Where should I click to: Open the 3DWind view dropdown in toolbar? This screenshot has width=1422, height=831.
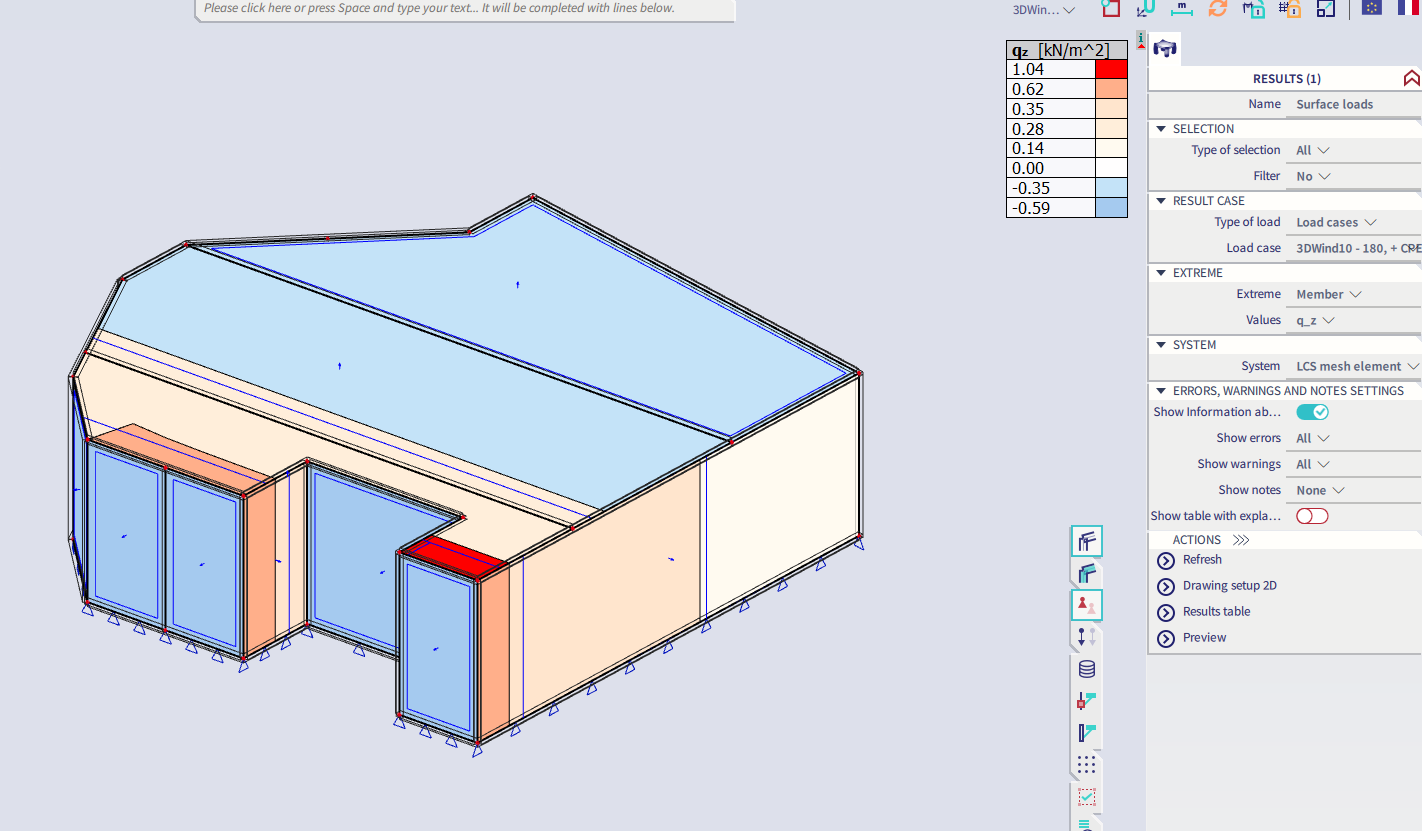point(1044,10)
